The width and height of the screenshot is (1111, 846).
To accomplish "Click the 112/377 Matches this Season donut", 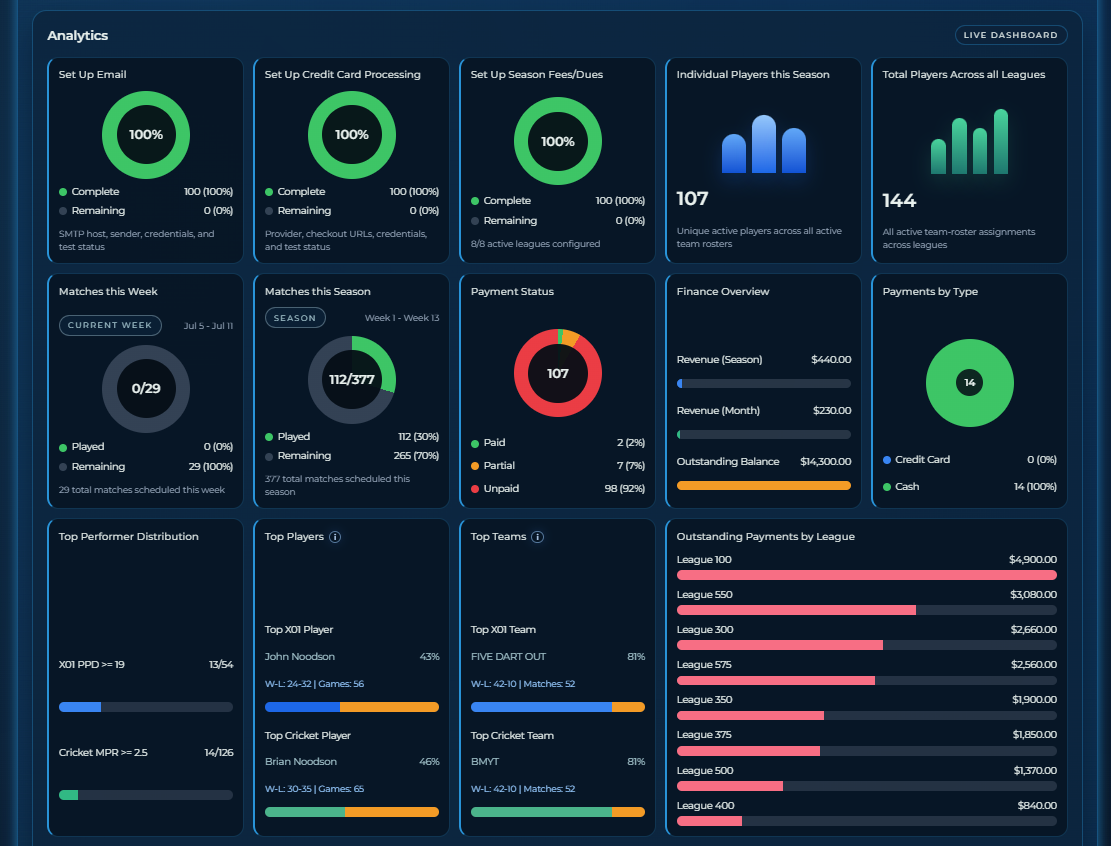I will point(351,380).
